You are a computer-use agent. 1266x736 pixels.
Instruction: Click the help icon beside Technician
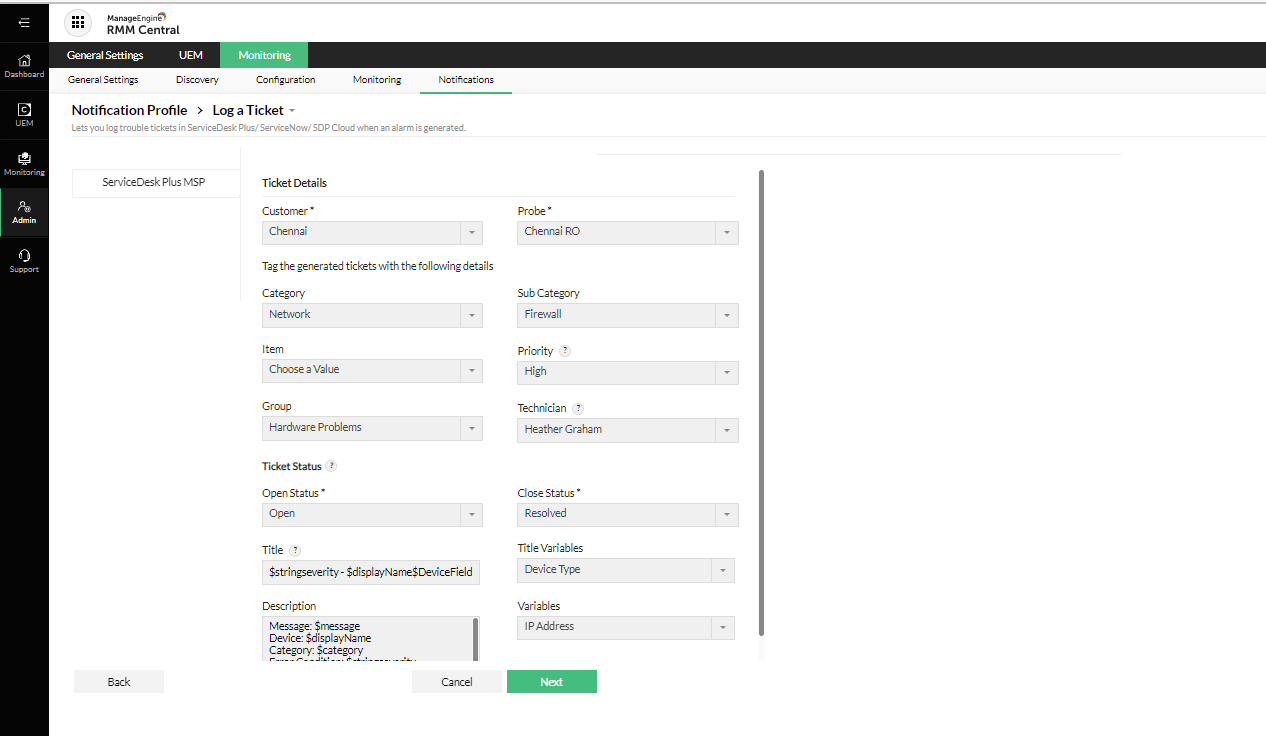point(578,407)
